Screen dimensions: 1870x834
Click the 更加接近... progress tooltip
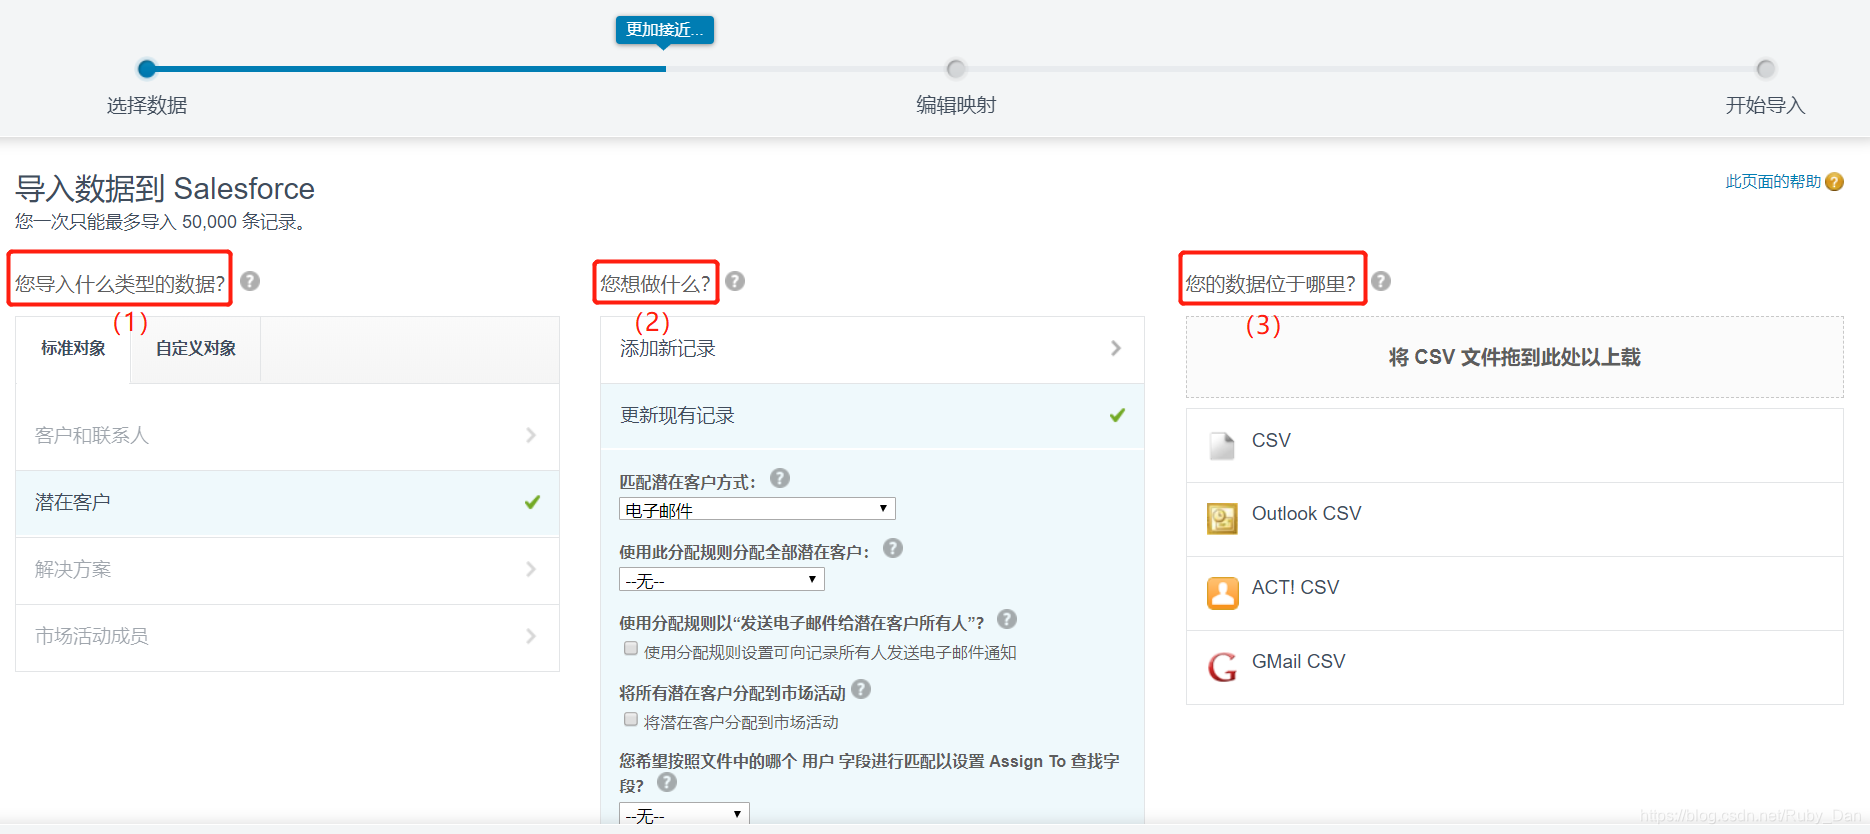coord(665,30)
